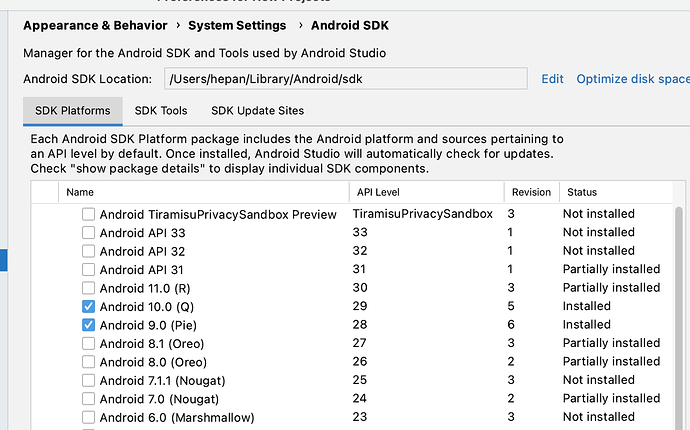Check the Android API 32 box
This screenshot has width=690, height=430.
(x=89, y=251)
